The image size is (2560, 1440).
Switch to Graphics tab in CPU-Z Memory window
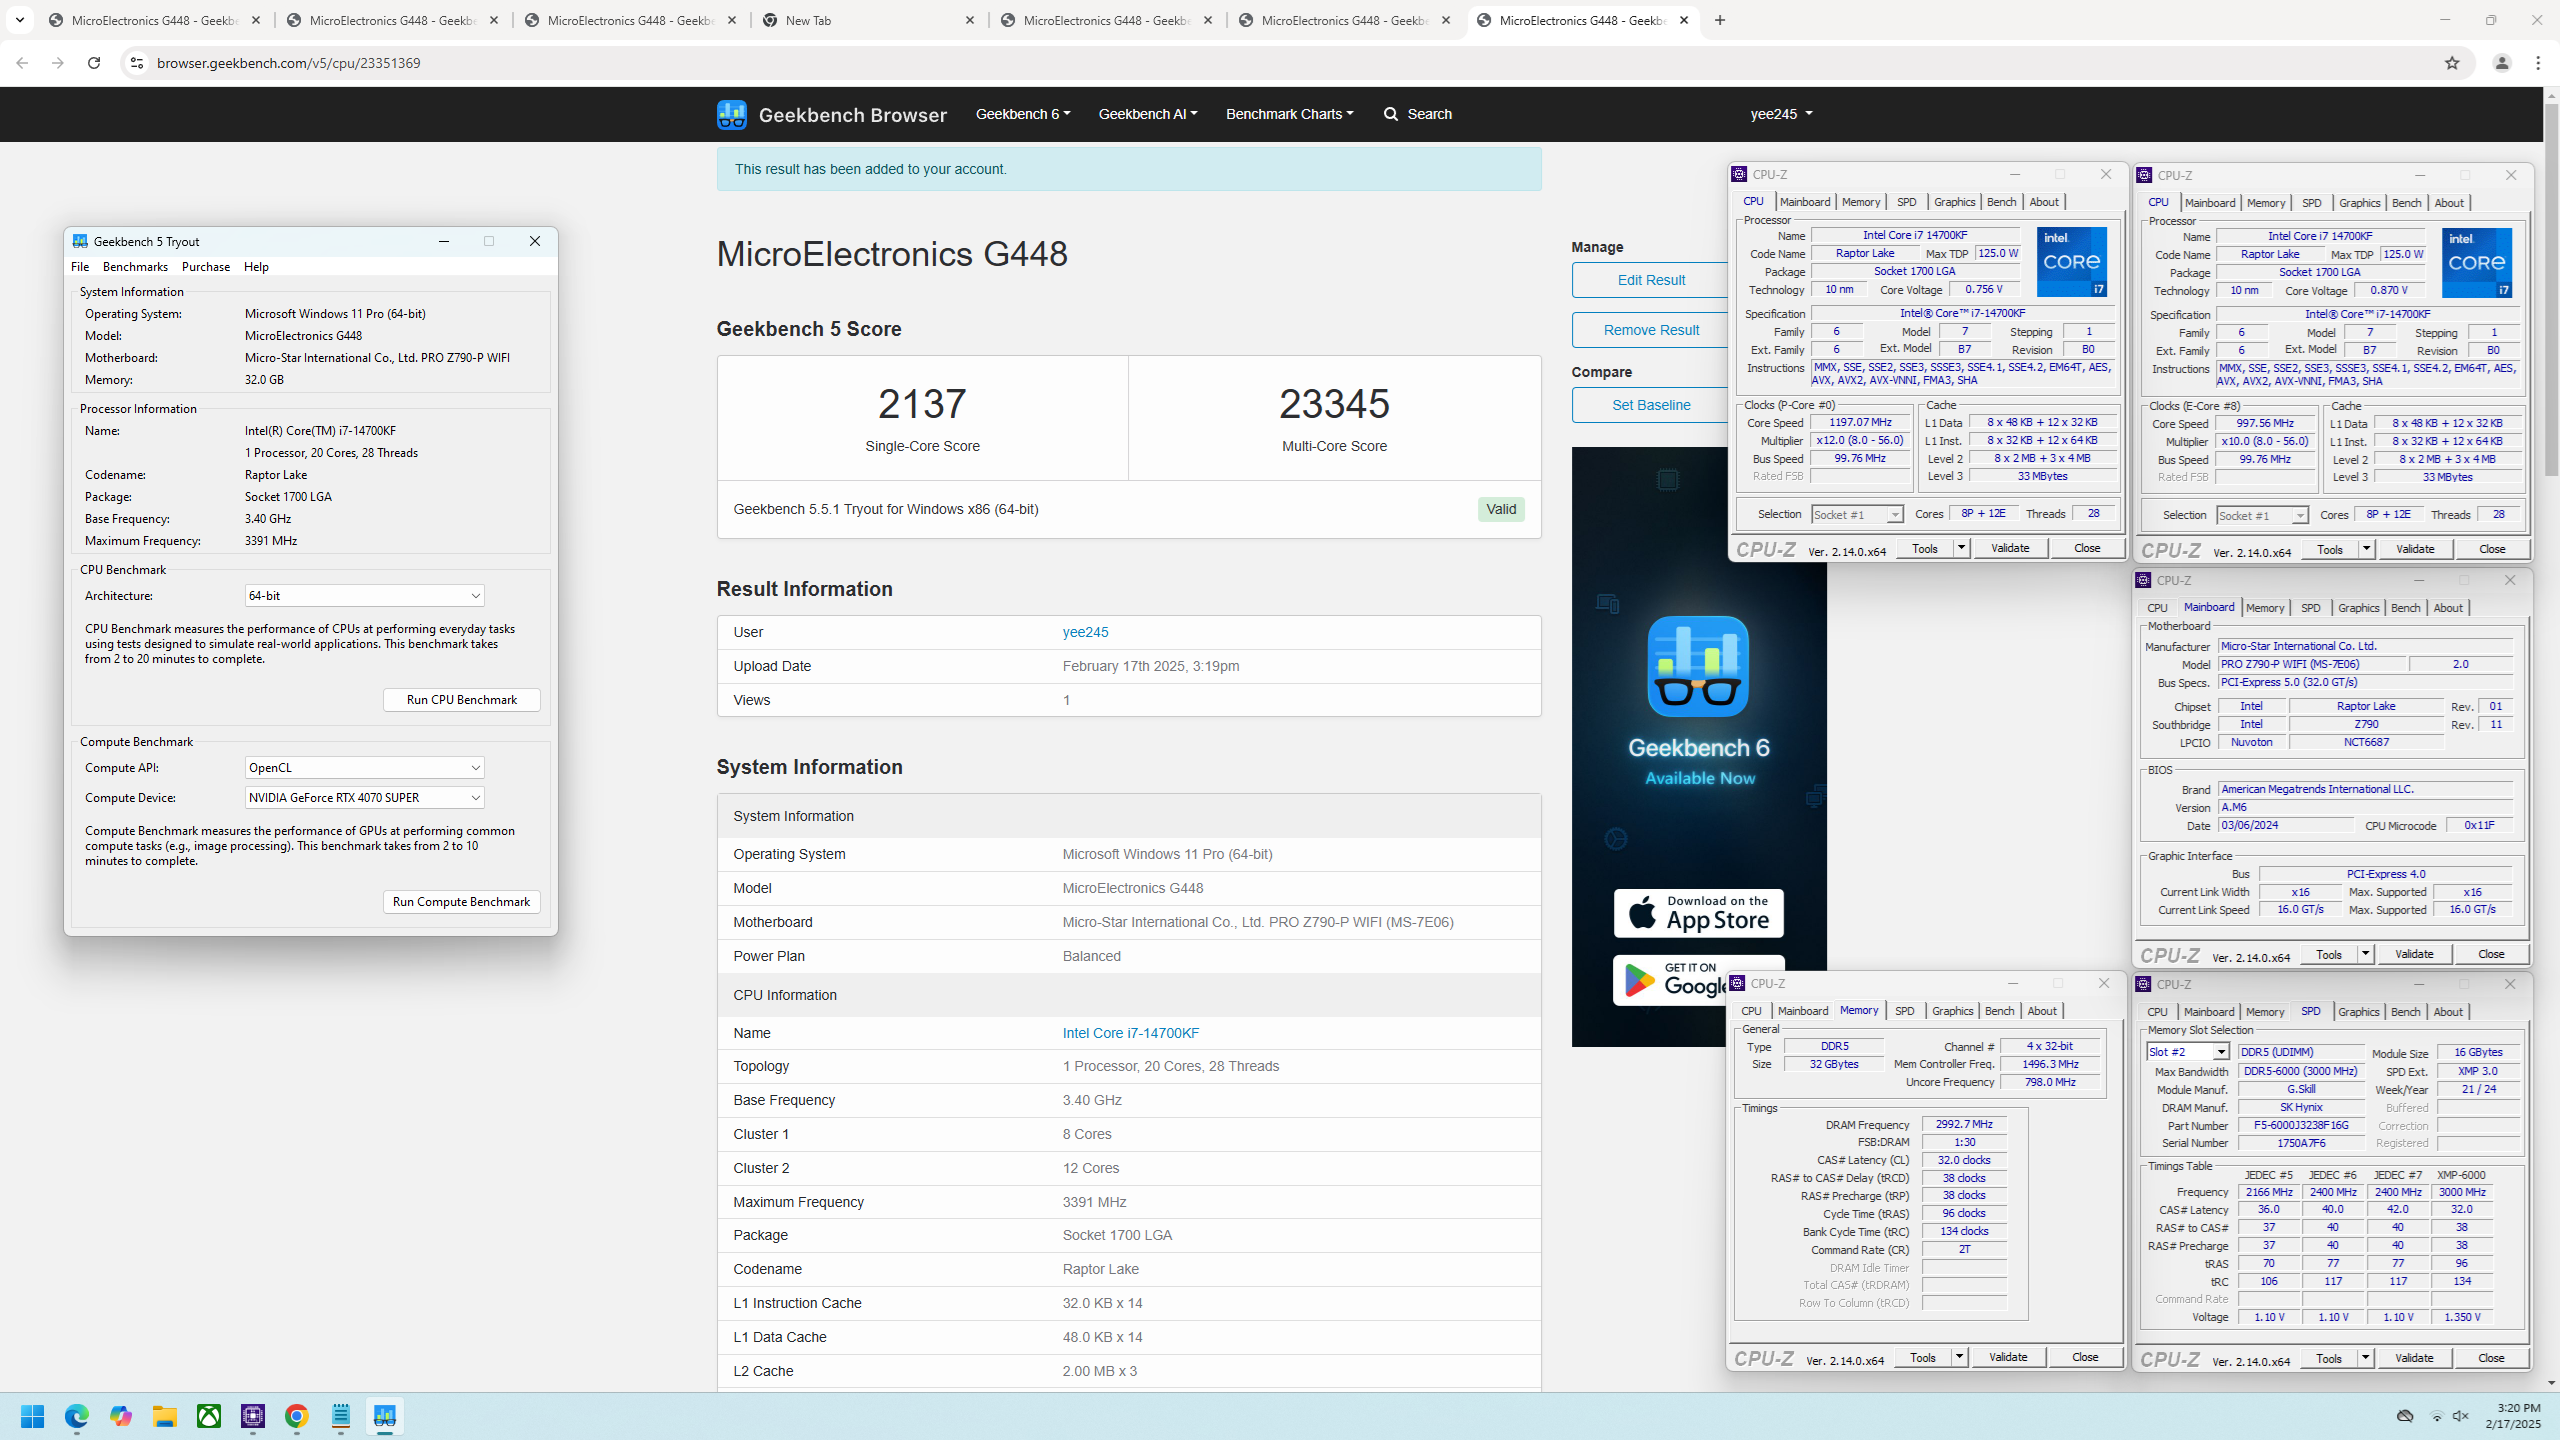(x=1952, y=1011)
